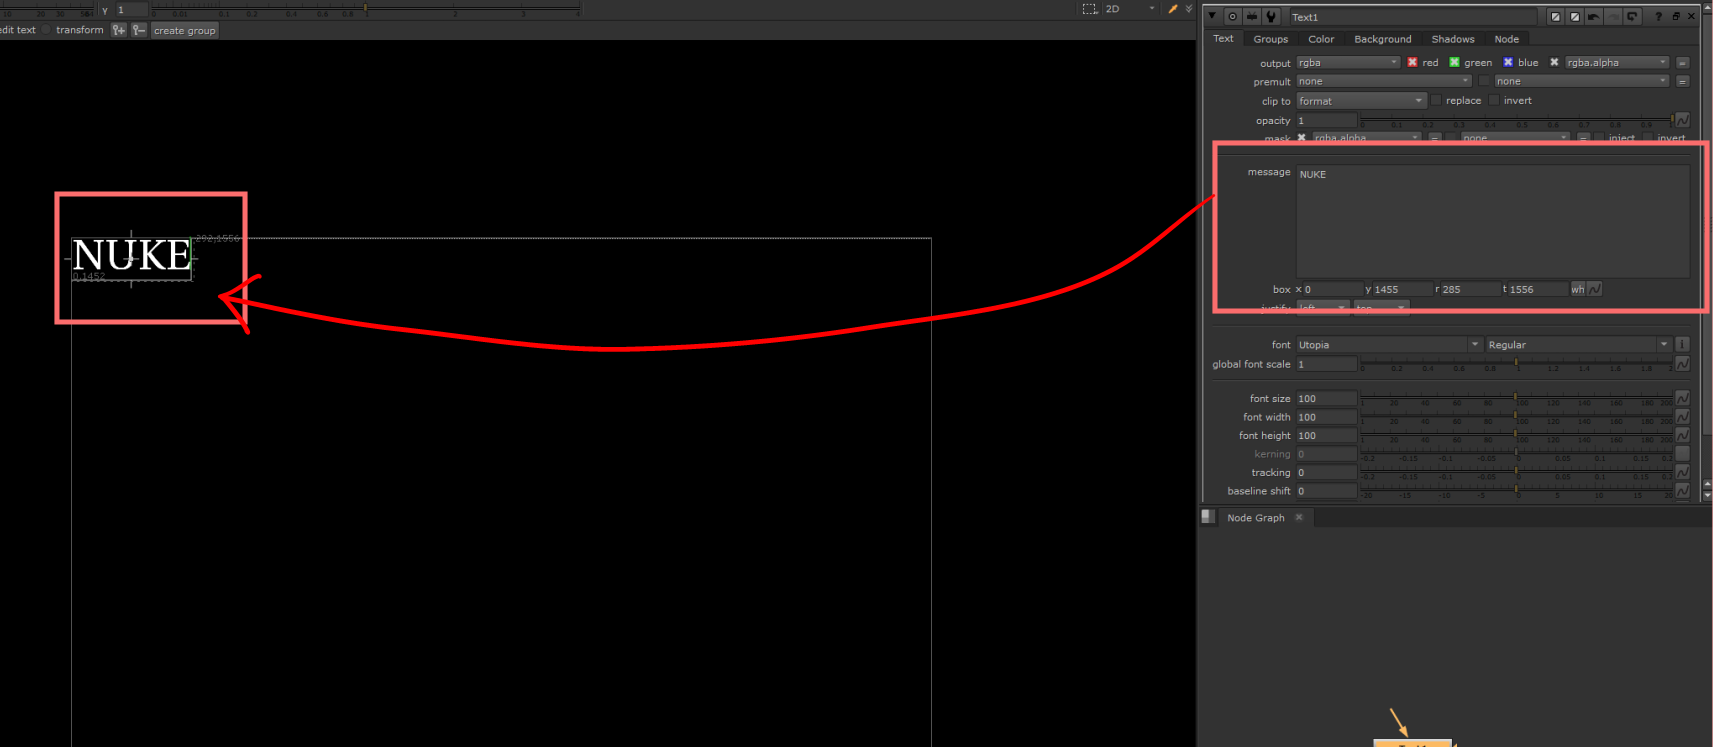
Task: Center the Text1 node in node graph
Action: (1232, 17)
